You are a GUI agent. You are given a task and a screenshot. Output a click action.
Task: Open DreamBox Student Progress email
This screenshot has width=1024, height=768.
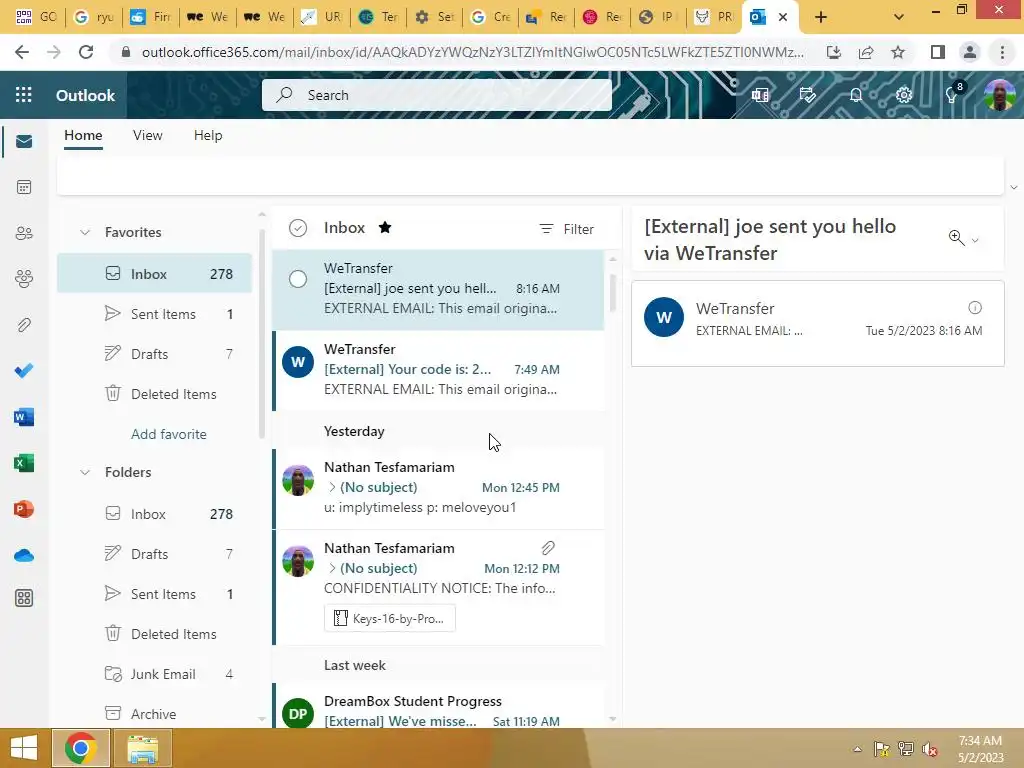point(438,707)
